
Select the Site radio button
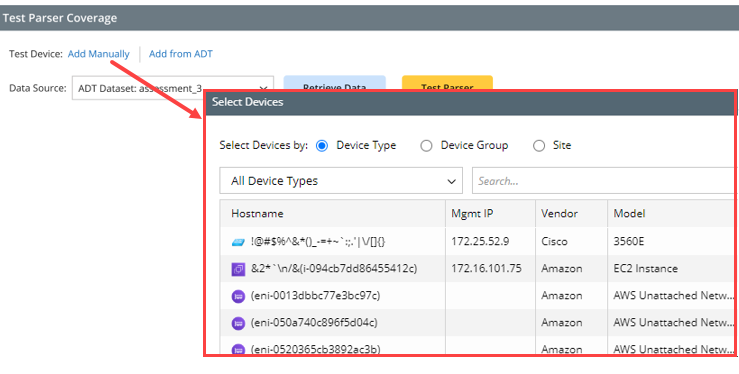(x=539, y=146)
